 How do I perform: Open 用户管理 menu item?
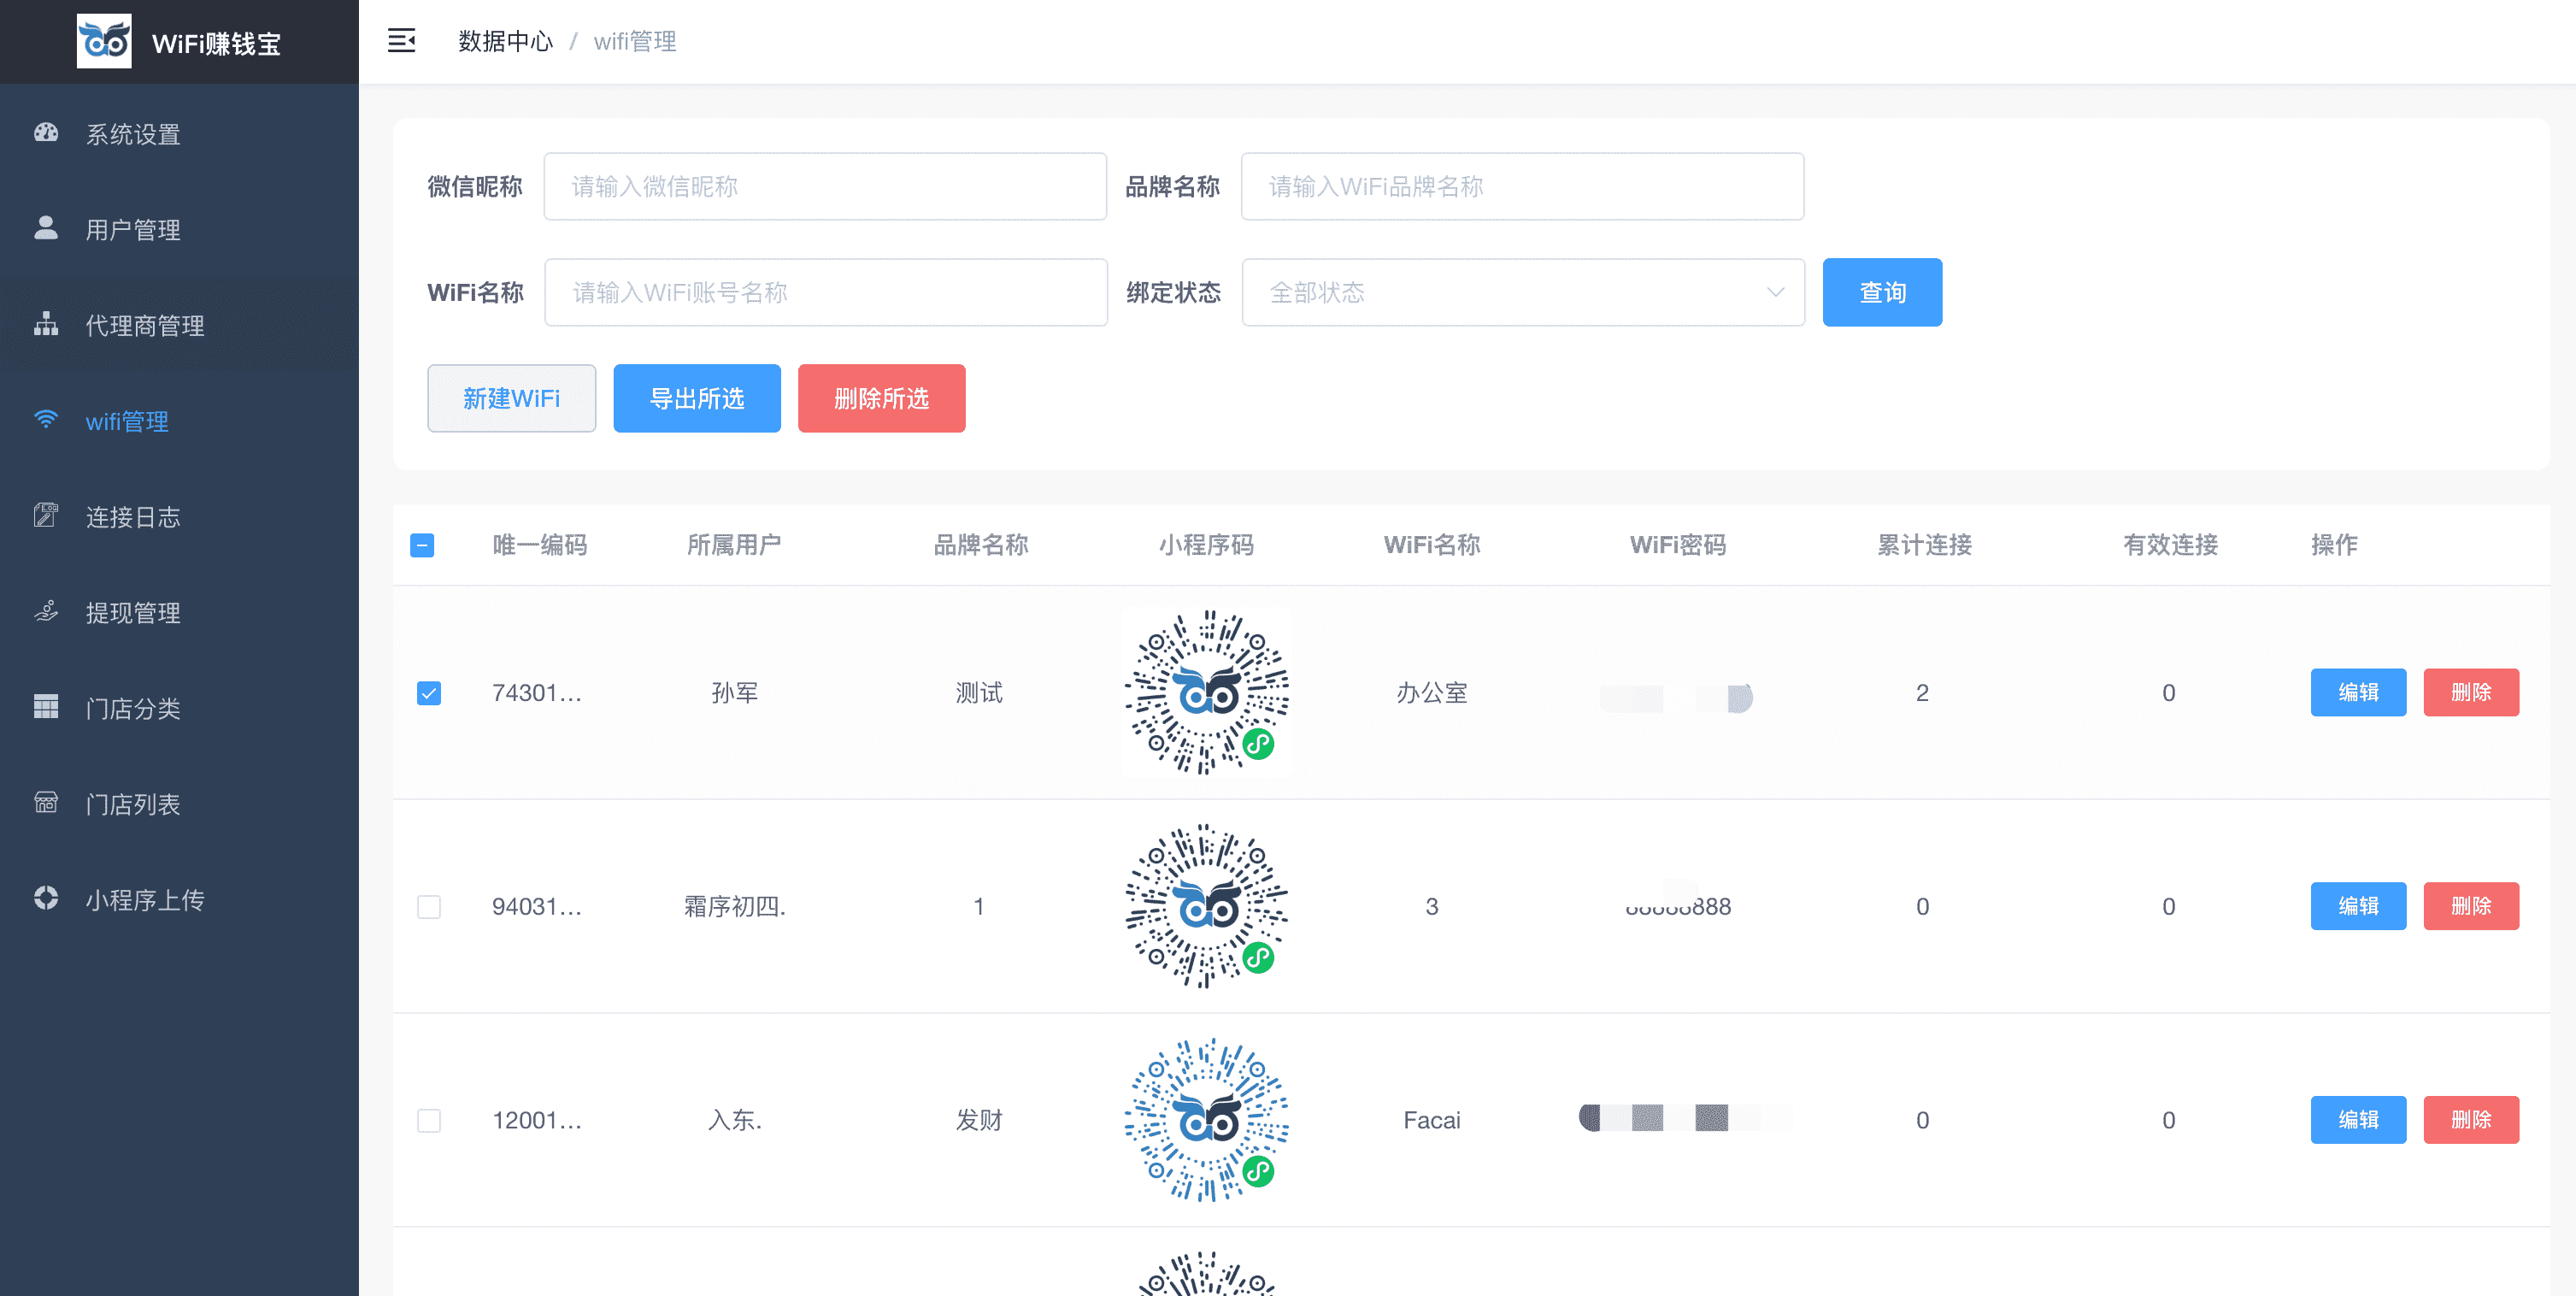point(180,230)
